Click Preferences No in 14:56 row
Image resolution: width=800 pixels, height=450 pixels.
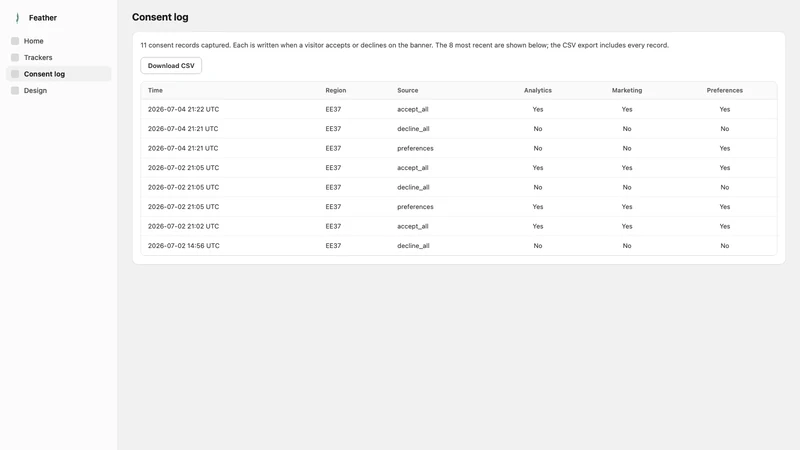tap(724, 245)
